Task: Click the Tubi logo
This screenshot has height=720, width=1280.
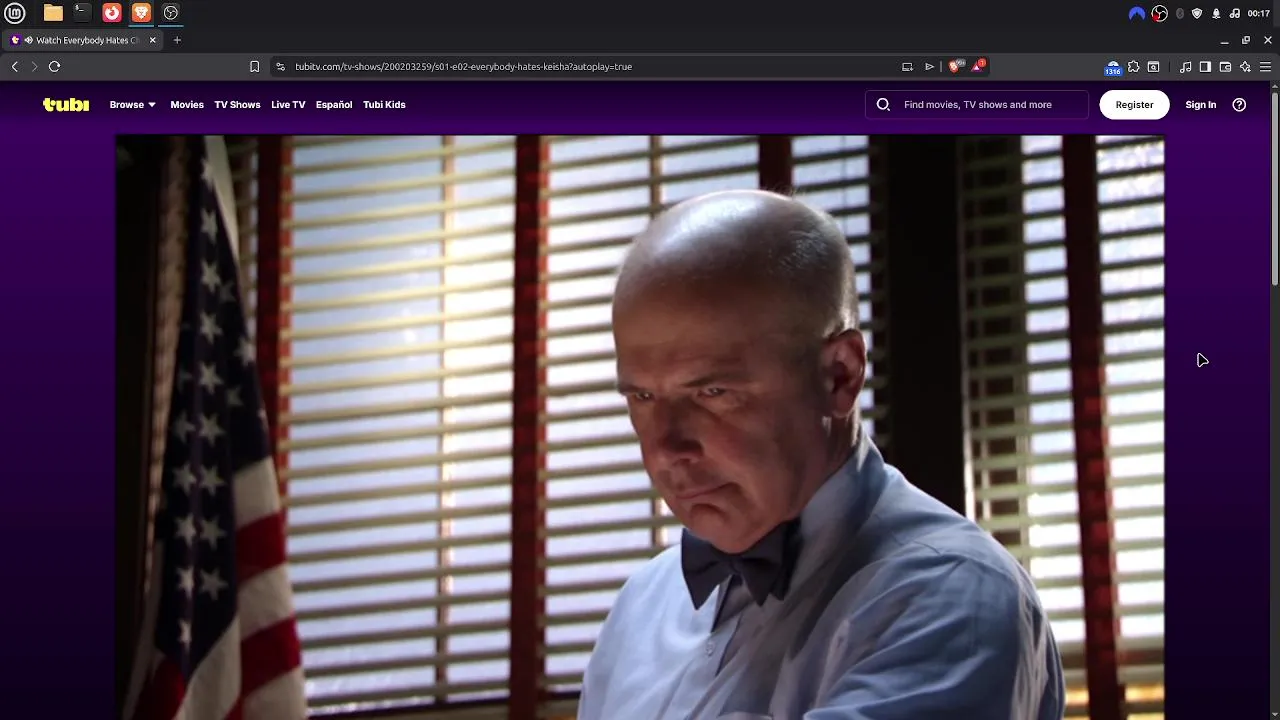Action: point(66,104)
